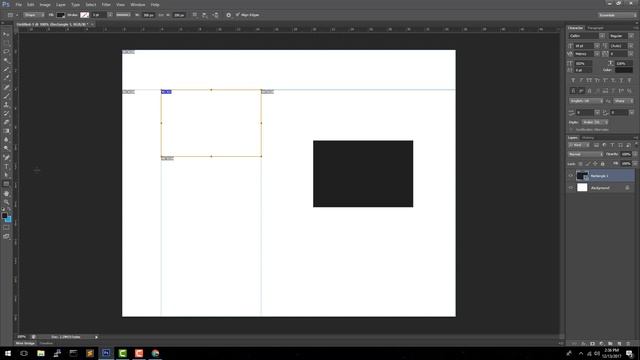
Task: Open the leading (Auto) dropdown
Action: pos(622,46)
